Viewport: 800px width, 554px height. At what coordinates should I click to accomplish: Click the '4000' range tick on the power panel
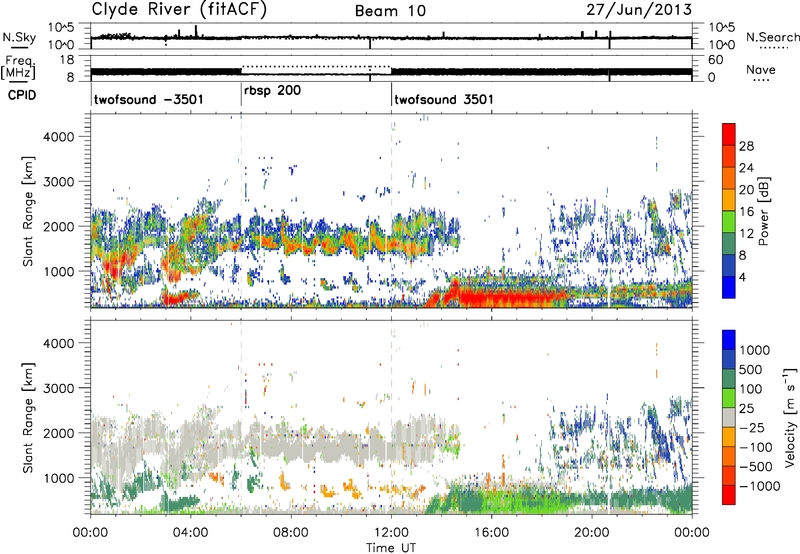pos(59,137)
